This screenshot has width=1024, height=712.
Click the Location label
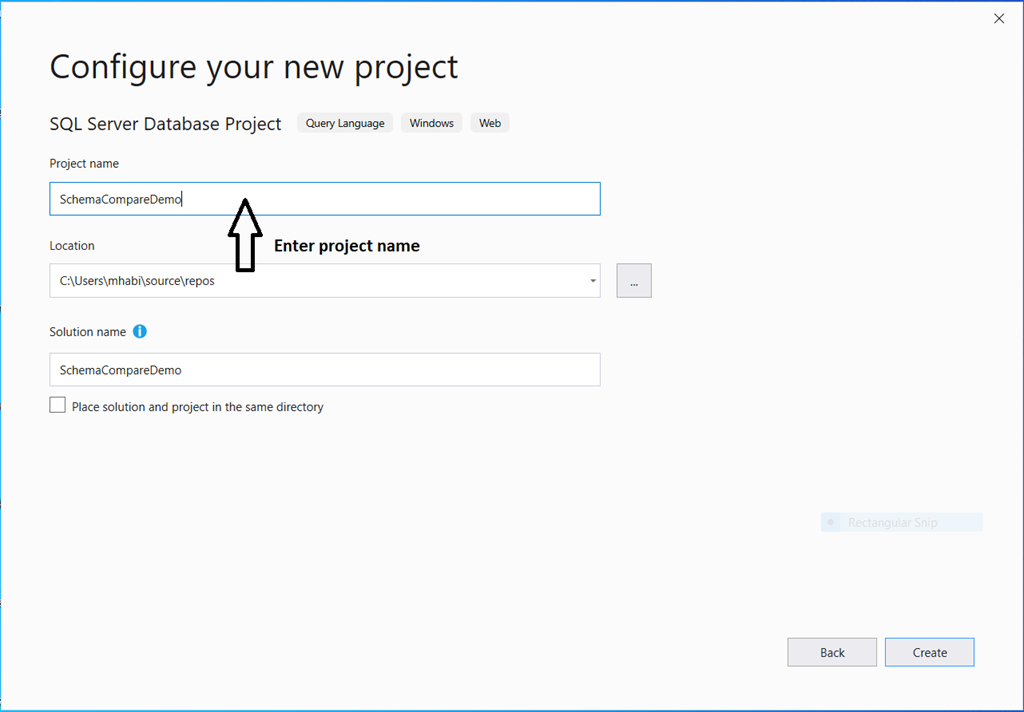pyautogui.click(x=72, y=246)
